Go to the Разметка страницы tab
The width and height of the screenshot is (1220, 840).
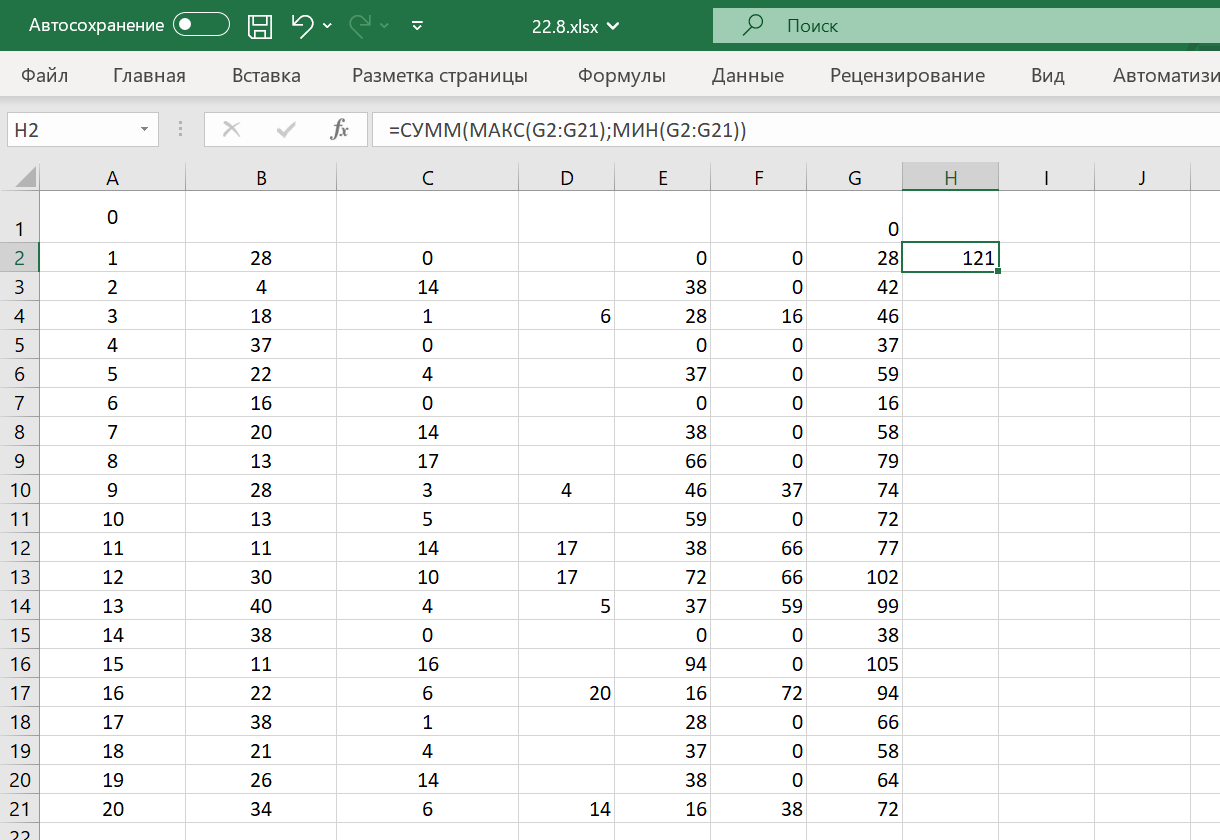(439, 75)
